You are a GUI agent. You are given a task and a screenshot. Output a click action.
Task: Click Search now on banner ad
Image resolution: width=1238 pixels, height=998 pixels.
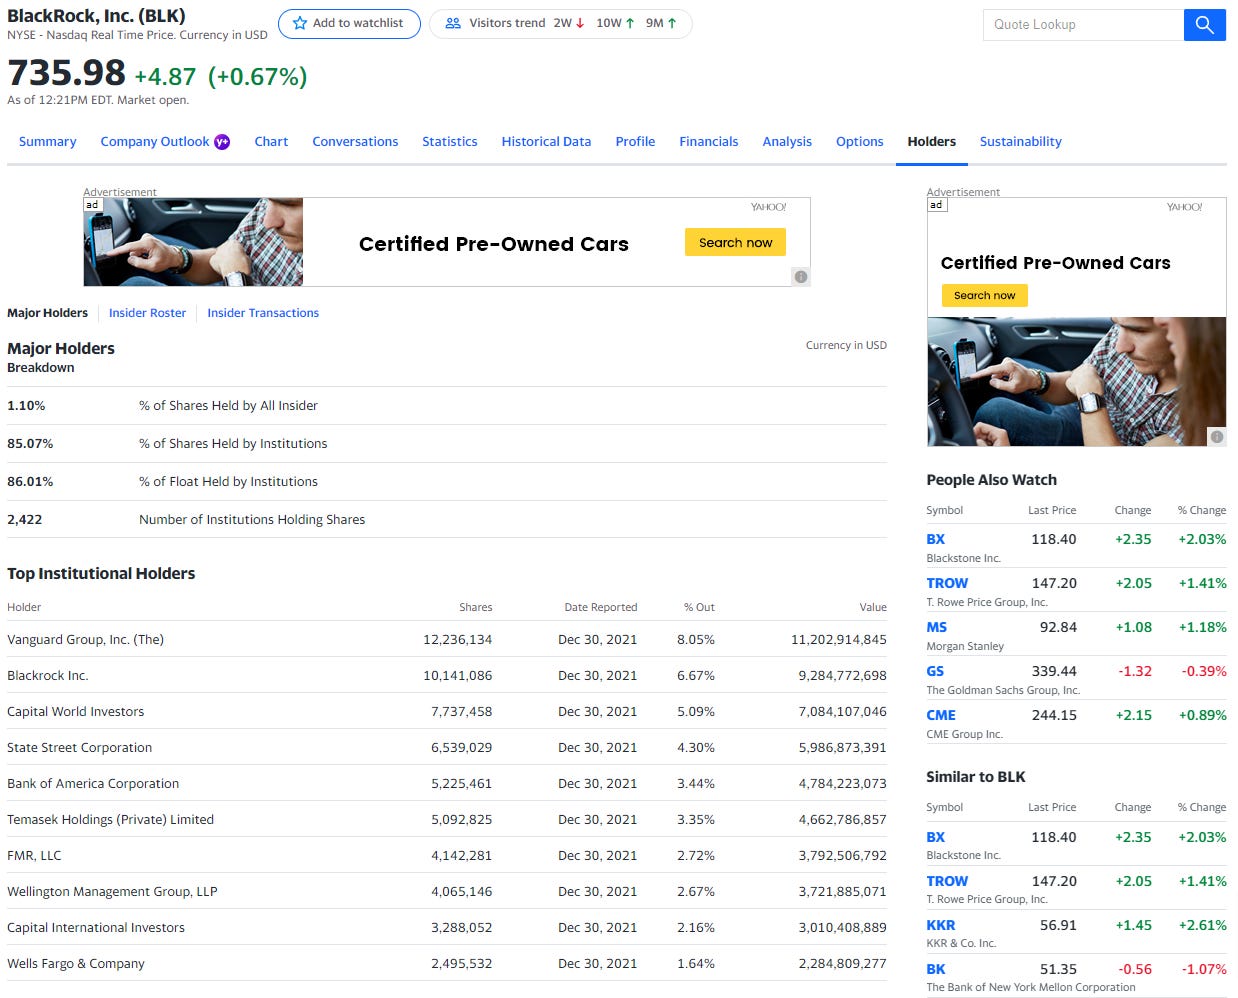[735, 242]
